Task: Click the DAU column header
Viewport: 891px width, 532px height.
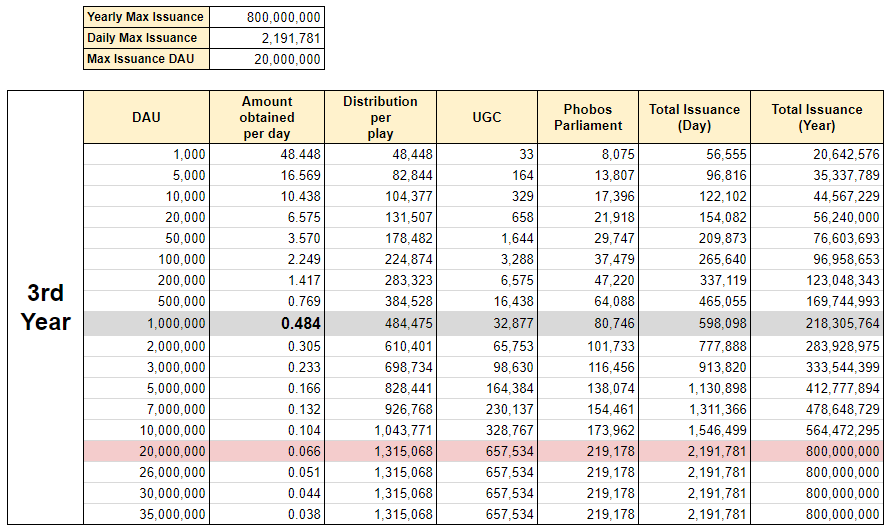Action: coord(146,117)
